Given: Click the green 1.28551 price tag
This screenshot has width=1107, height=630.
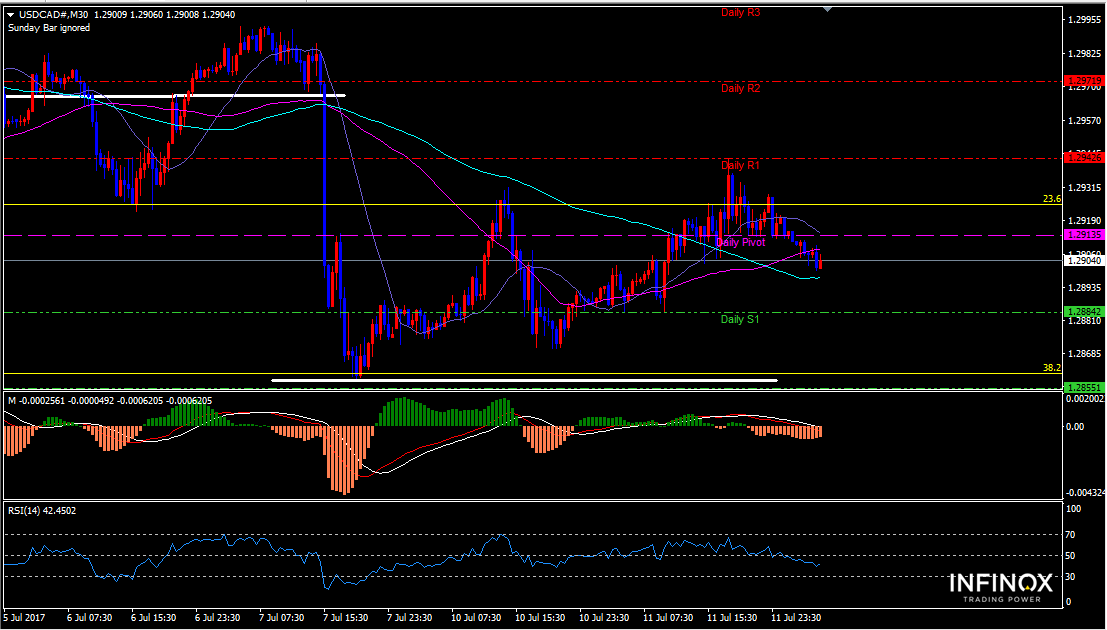Looking at the screenshot, I should (1084, 388).
